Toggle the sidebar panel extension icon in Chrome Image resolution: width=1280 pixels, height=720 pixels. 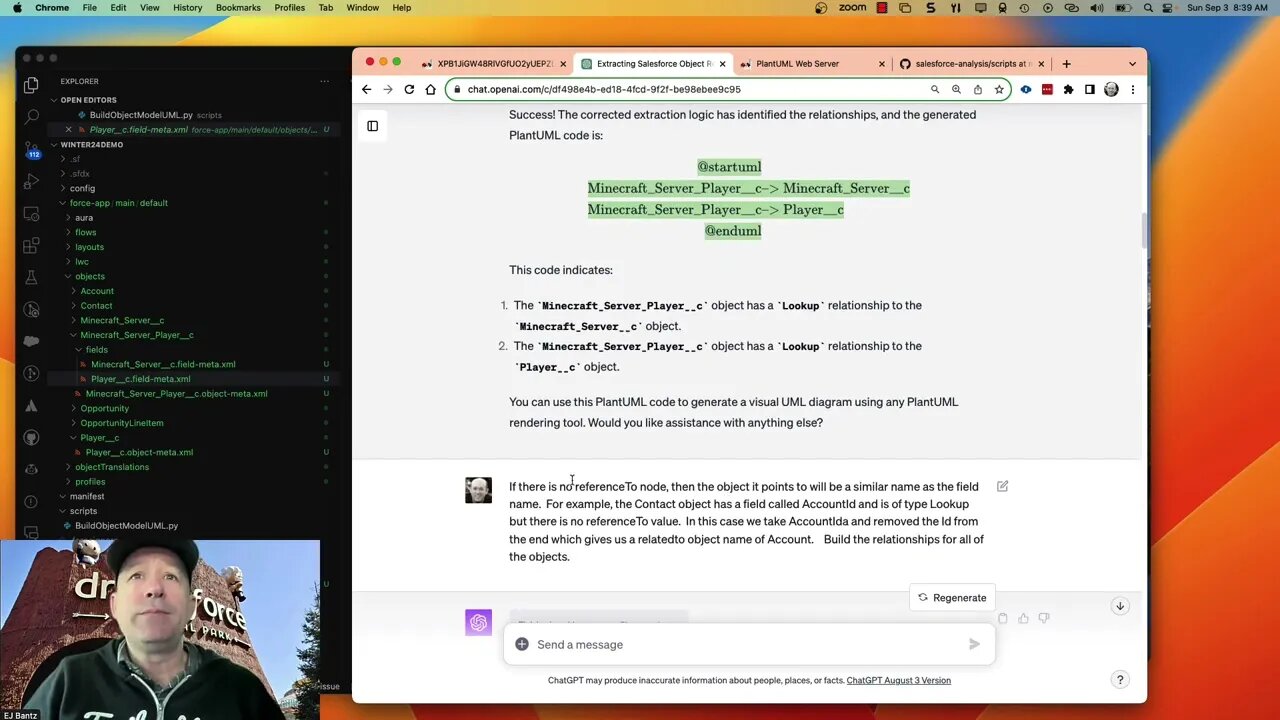click(1089, 89)
